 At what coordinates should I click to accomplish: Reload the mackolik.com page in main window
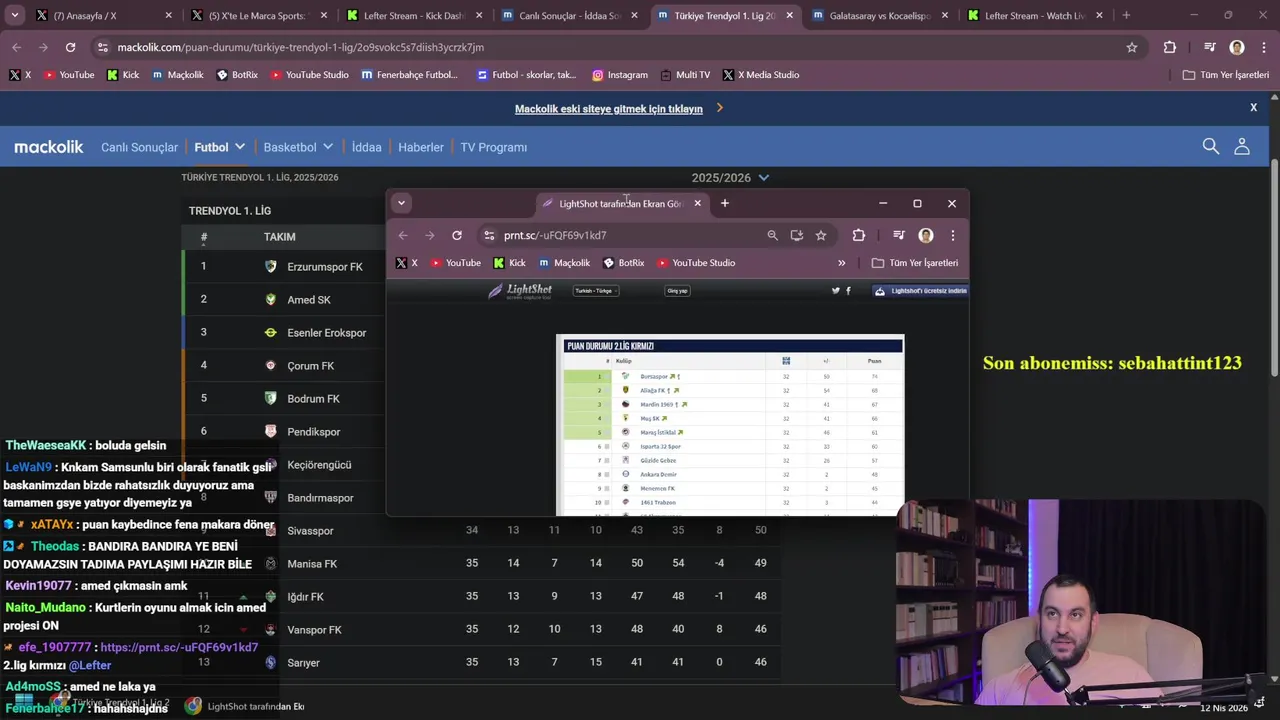coord(70,47)
